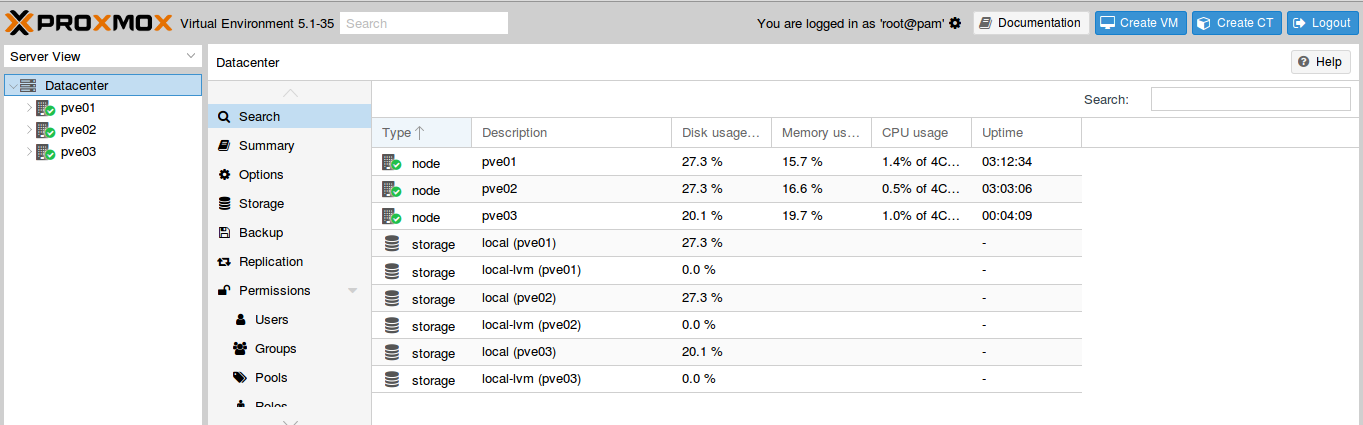Click the Help button
This screenshot has width=1363, height=425.
tap(1320, 62)
